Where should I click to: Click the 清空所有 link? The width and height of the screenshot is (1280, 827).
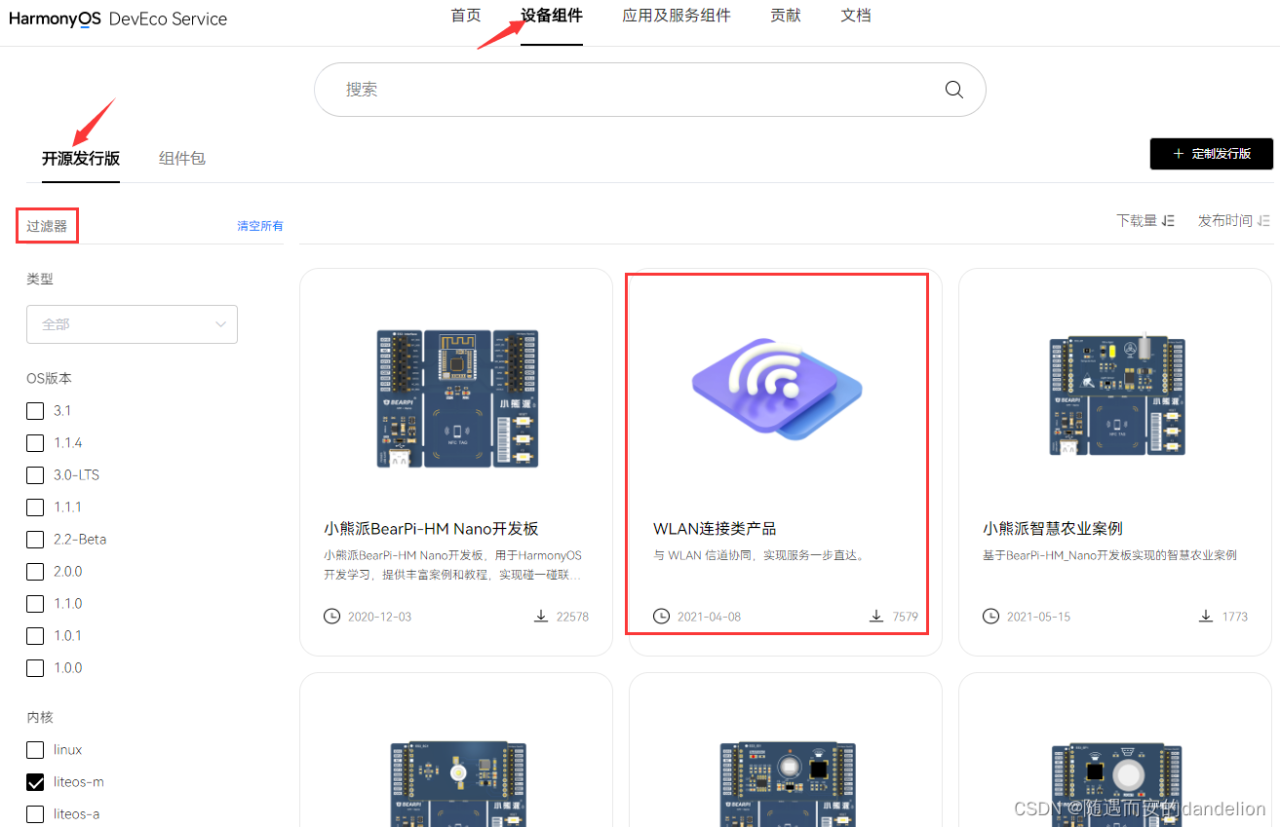260,226
